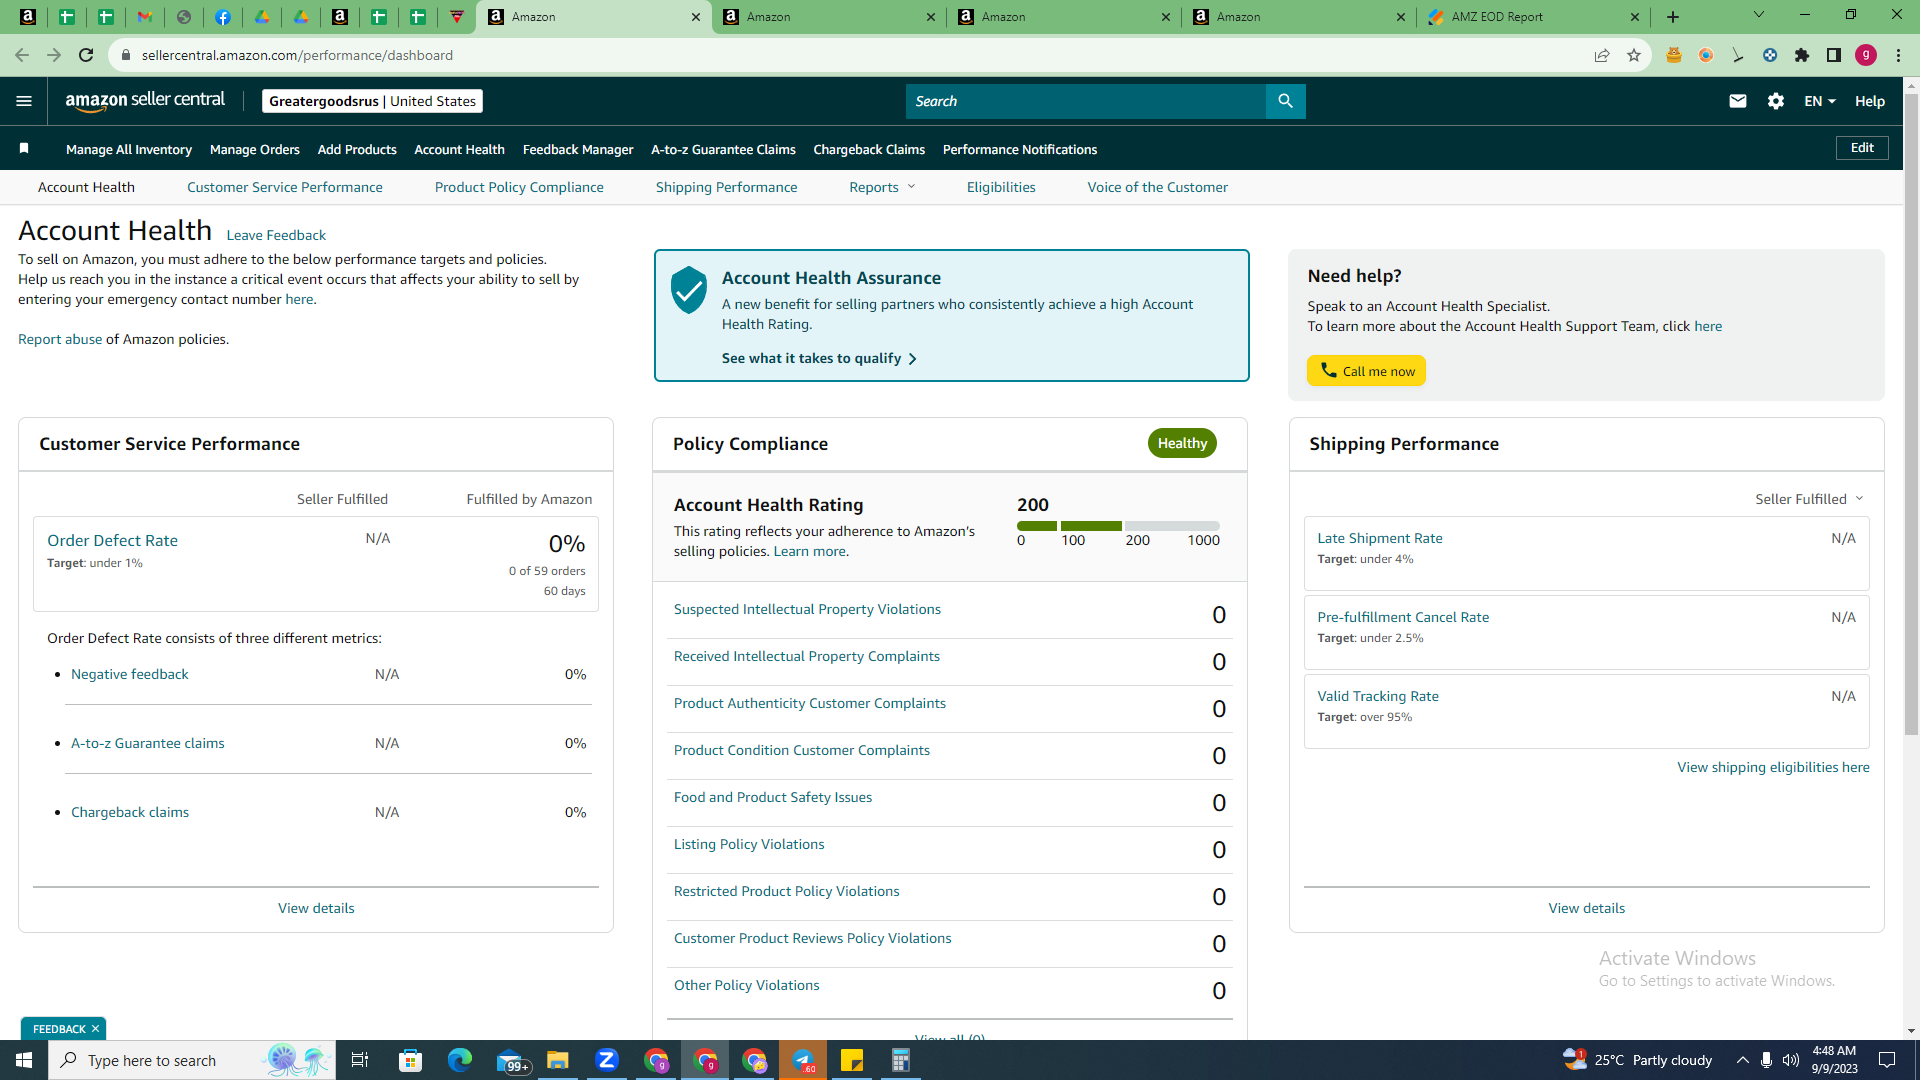The image size is (1920, 1080).
Task: Click the Call me now button
Action: click(1367, 371)
